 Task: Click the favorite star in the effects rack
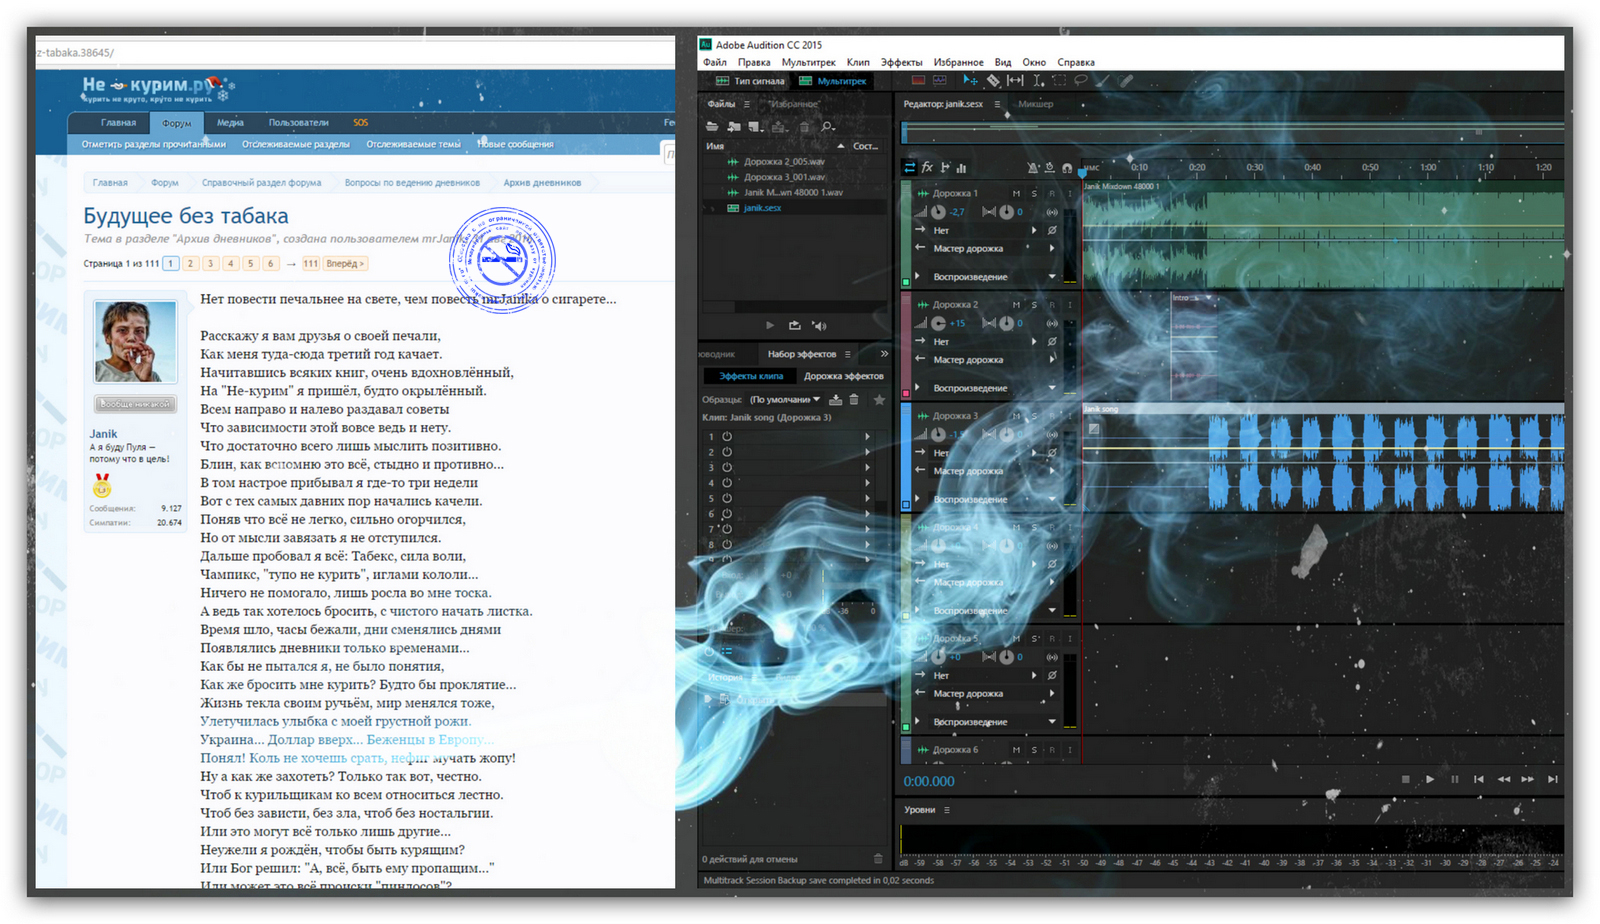(879, 400)
